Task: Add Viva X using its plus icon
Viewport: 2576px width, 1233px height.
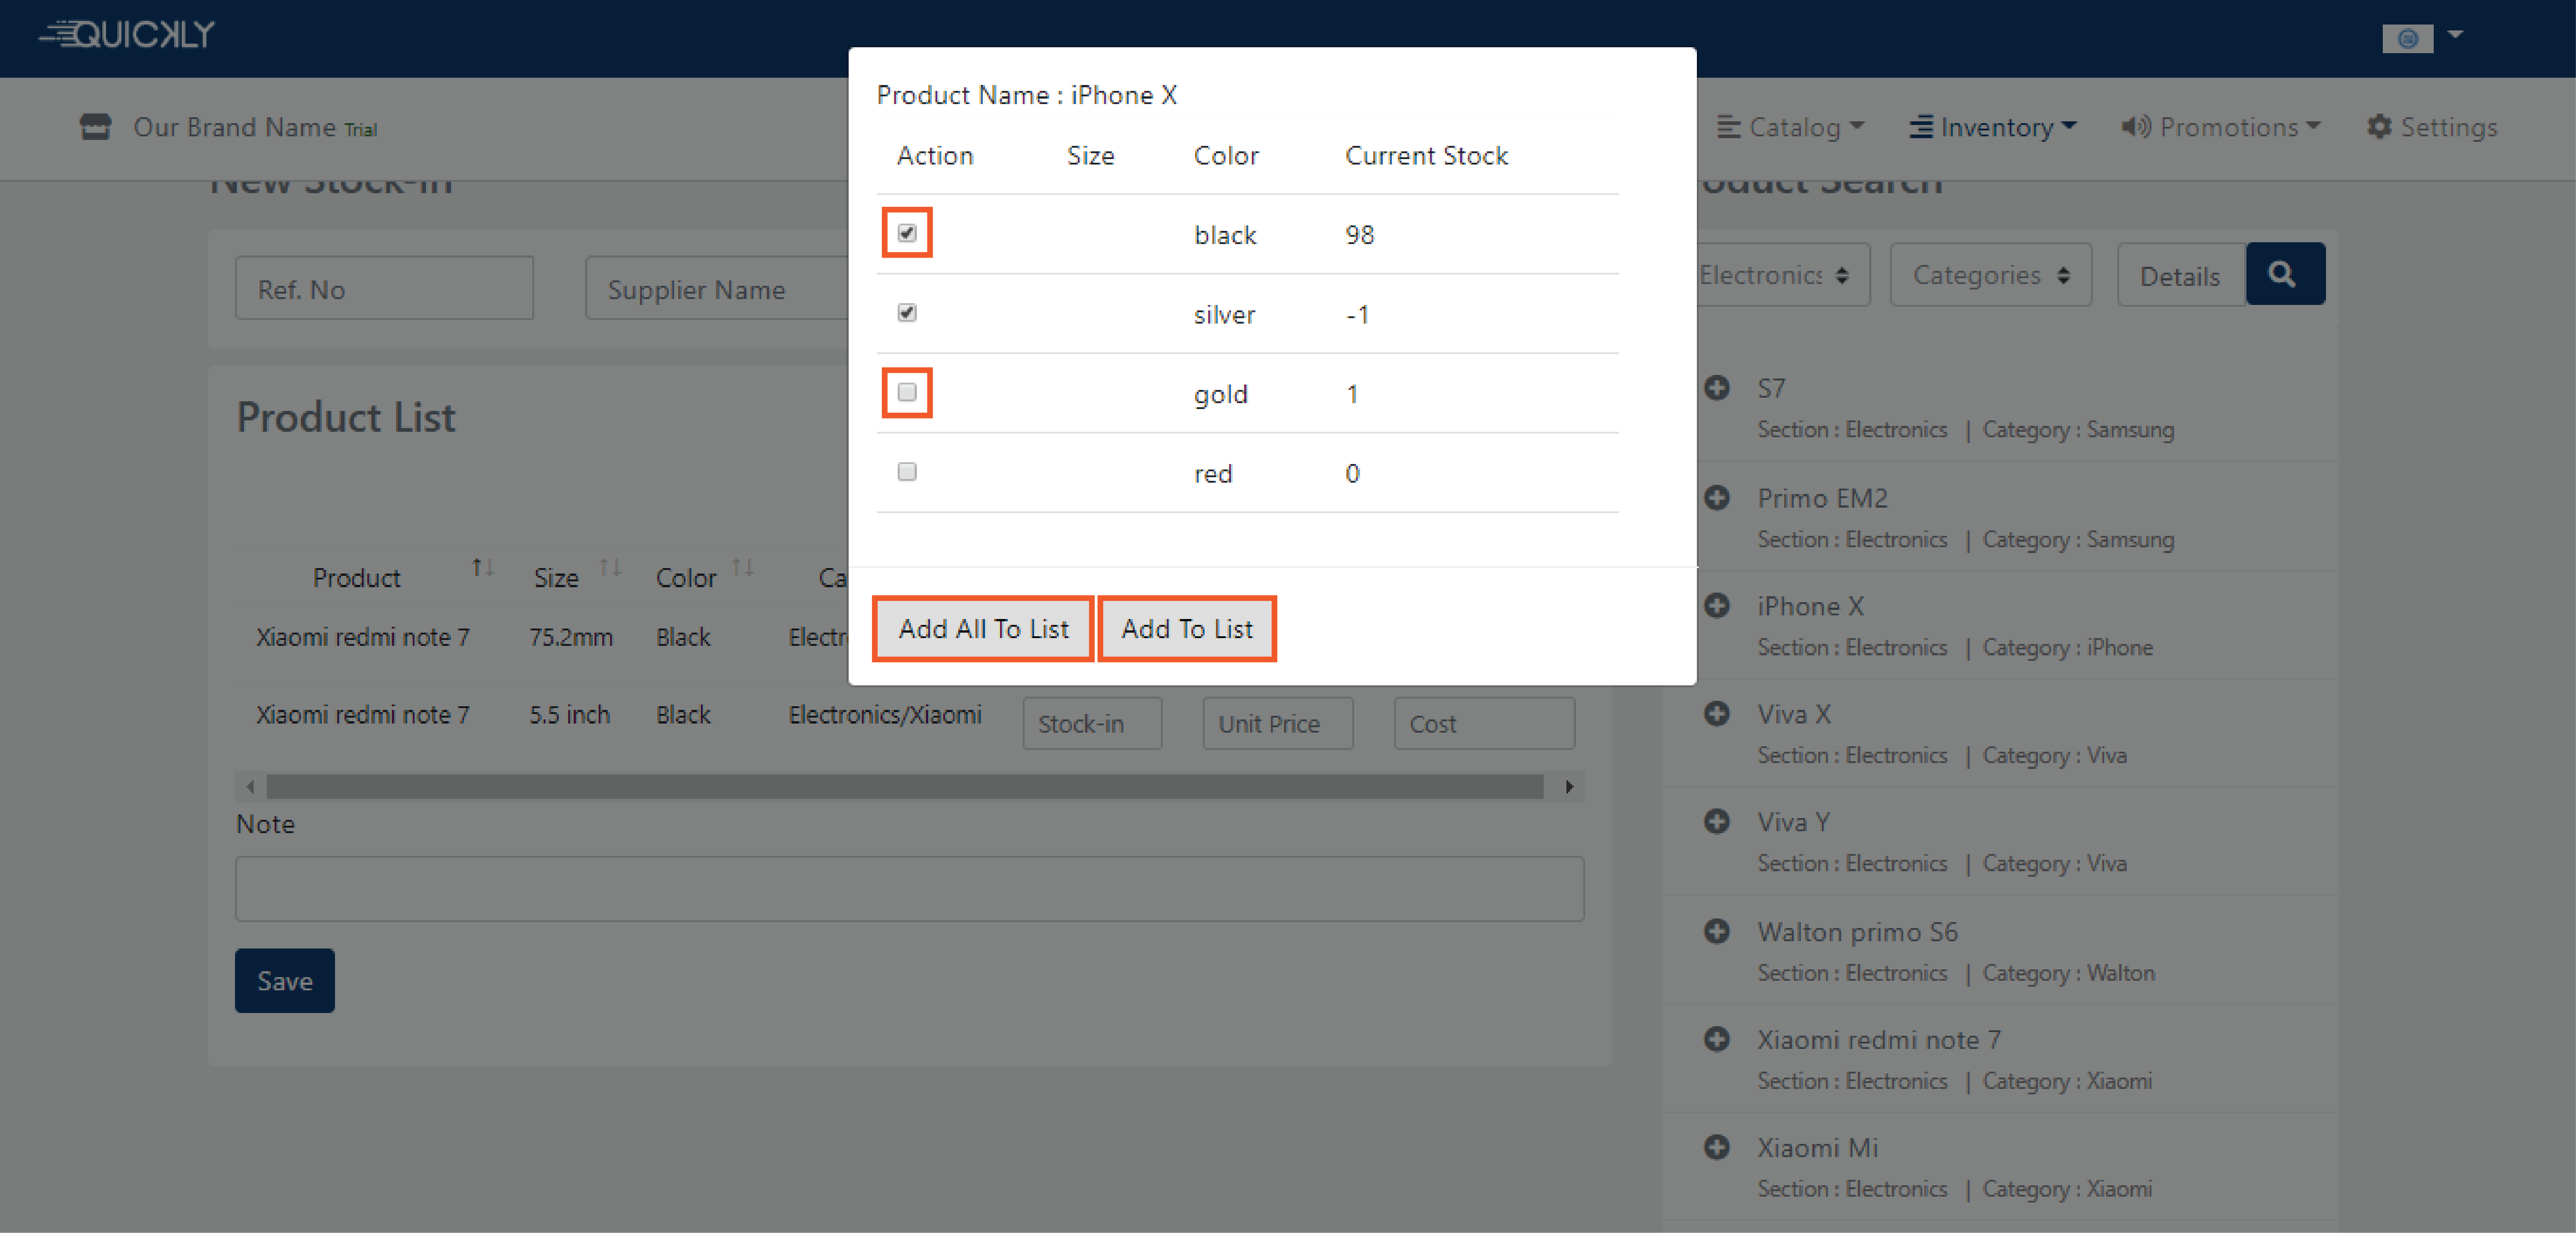Action: pos(1716,713)
